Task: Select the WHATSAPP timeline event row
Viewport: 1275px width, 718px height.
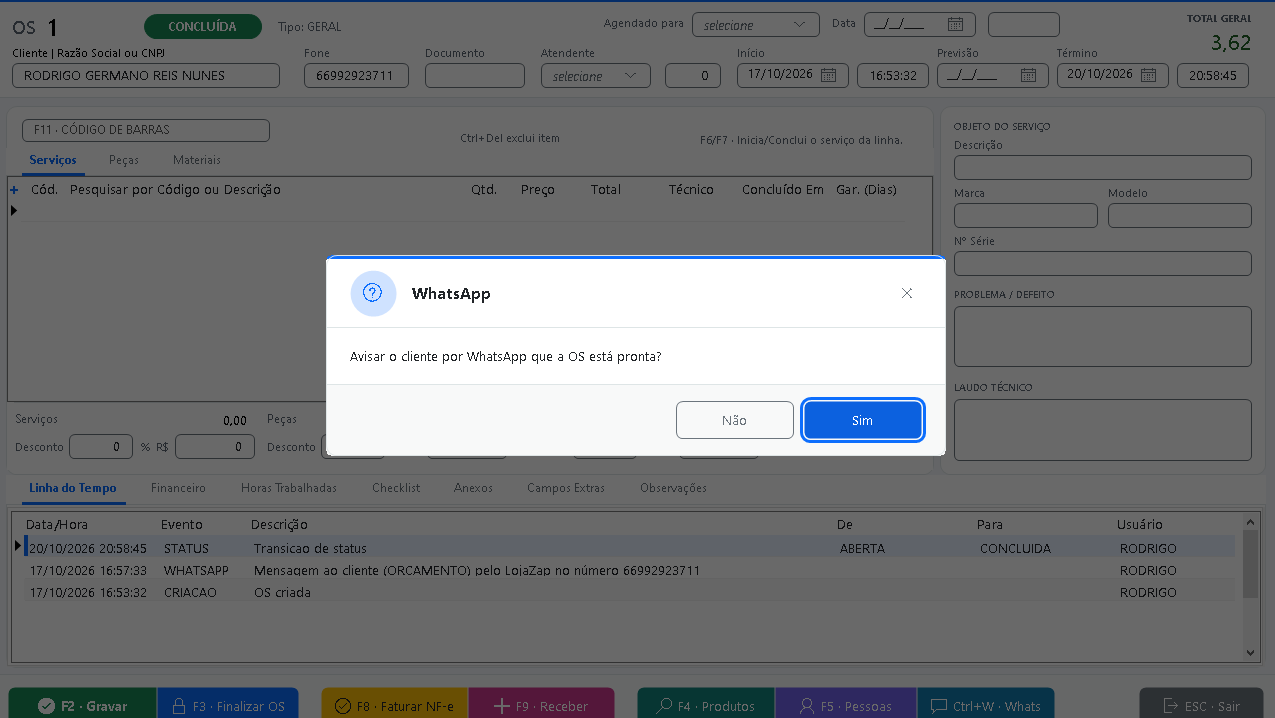Action: (x=629, y=570)
